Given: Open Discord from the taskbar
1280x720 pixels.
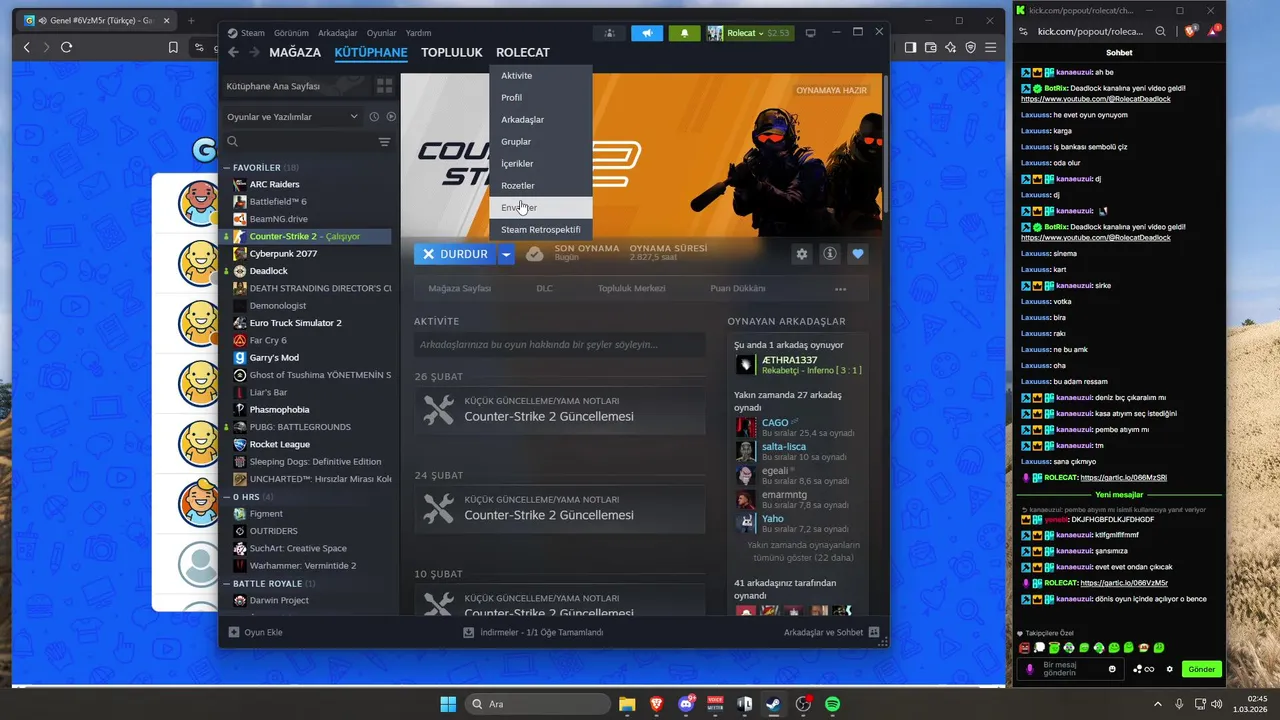Looking at the screenshot, I should pyautogui.click(x=686, y=704).
